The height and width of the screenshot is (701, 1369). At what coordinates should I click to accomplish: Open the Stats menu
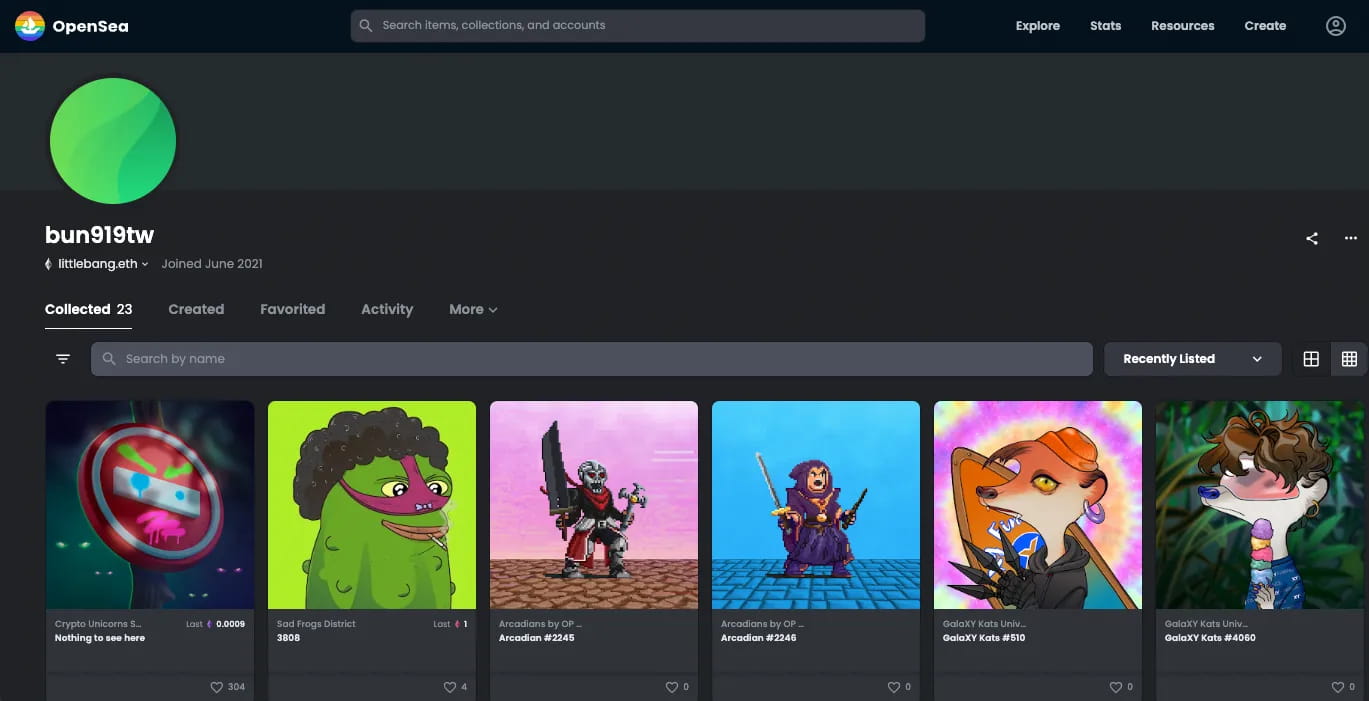click(x=1105, y=26)
